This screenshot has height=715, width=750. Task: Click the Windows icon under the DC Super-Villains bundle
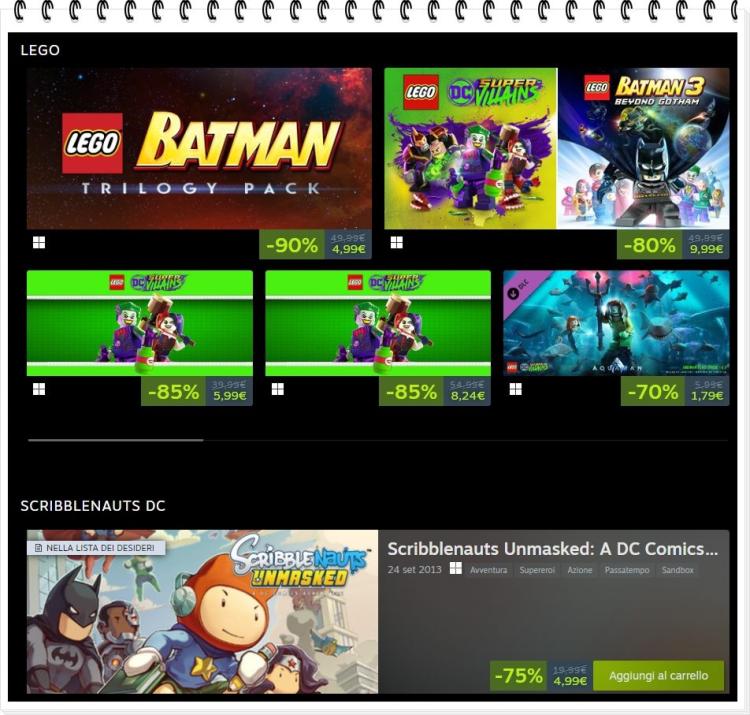[397, 243]
